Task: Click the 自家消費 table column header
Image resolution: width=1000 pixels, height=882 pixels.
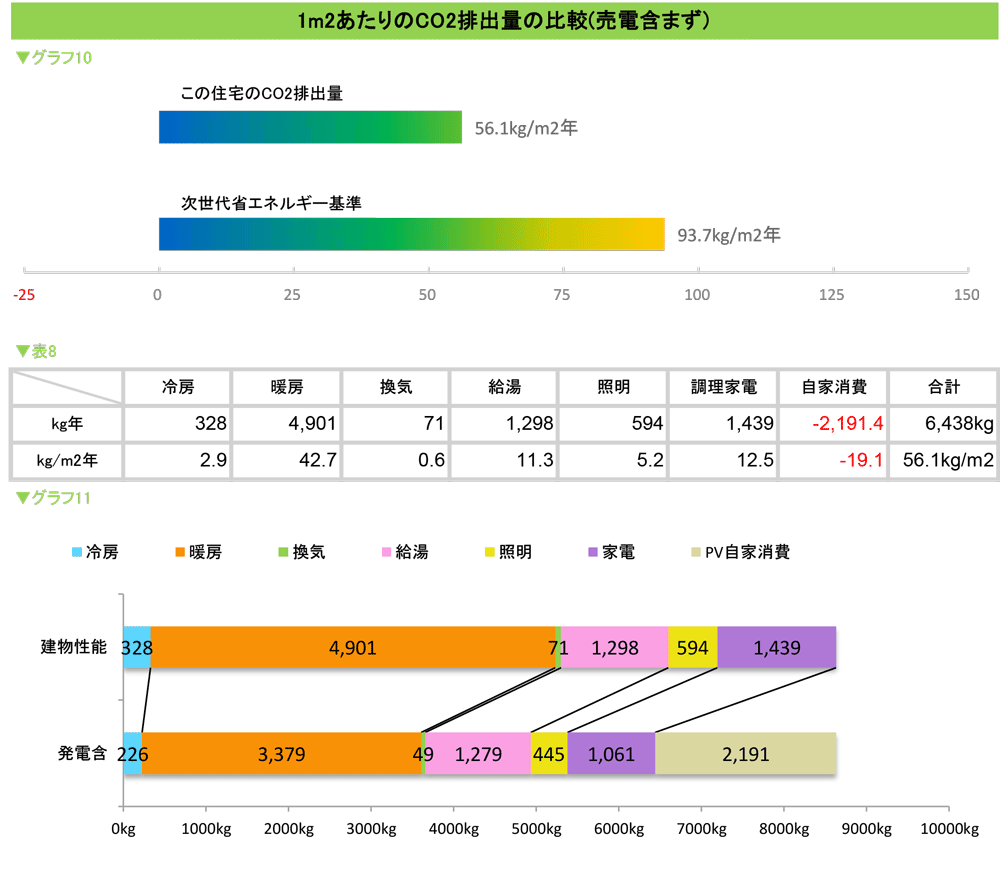Action: [834, 387]
